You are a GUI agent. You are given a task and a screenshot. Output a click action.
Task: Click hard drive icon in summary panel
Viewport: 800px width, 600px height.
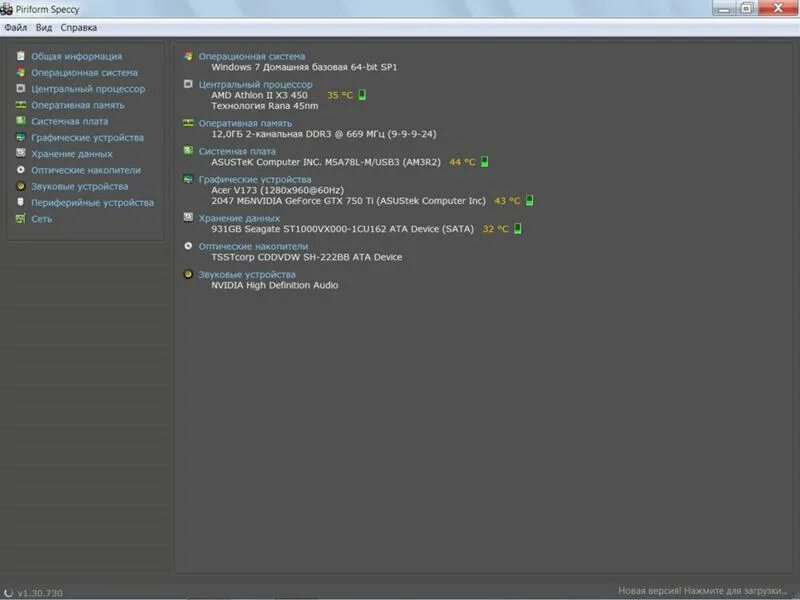tap(188, 217)
